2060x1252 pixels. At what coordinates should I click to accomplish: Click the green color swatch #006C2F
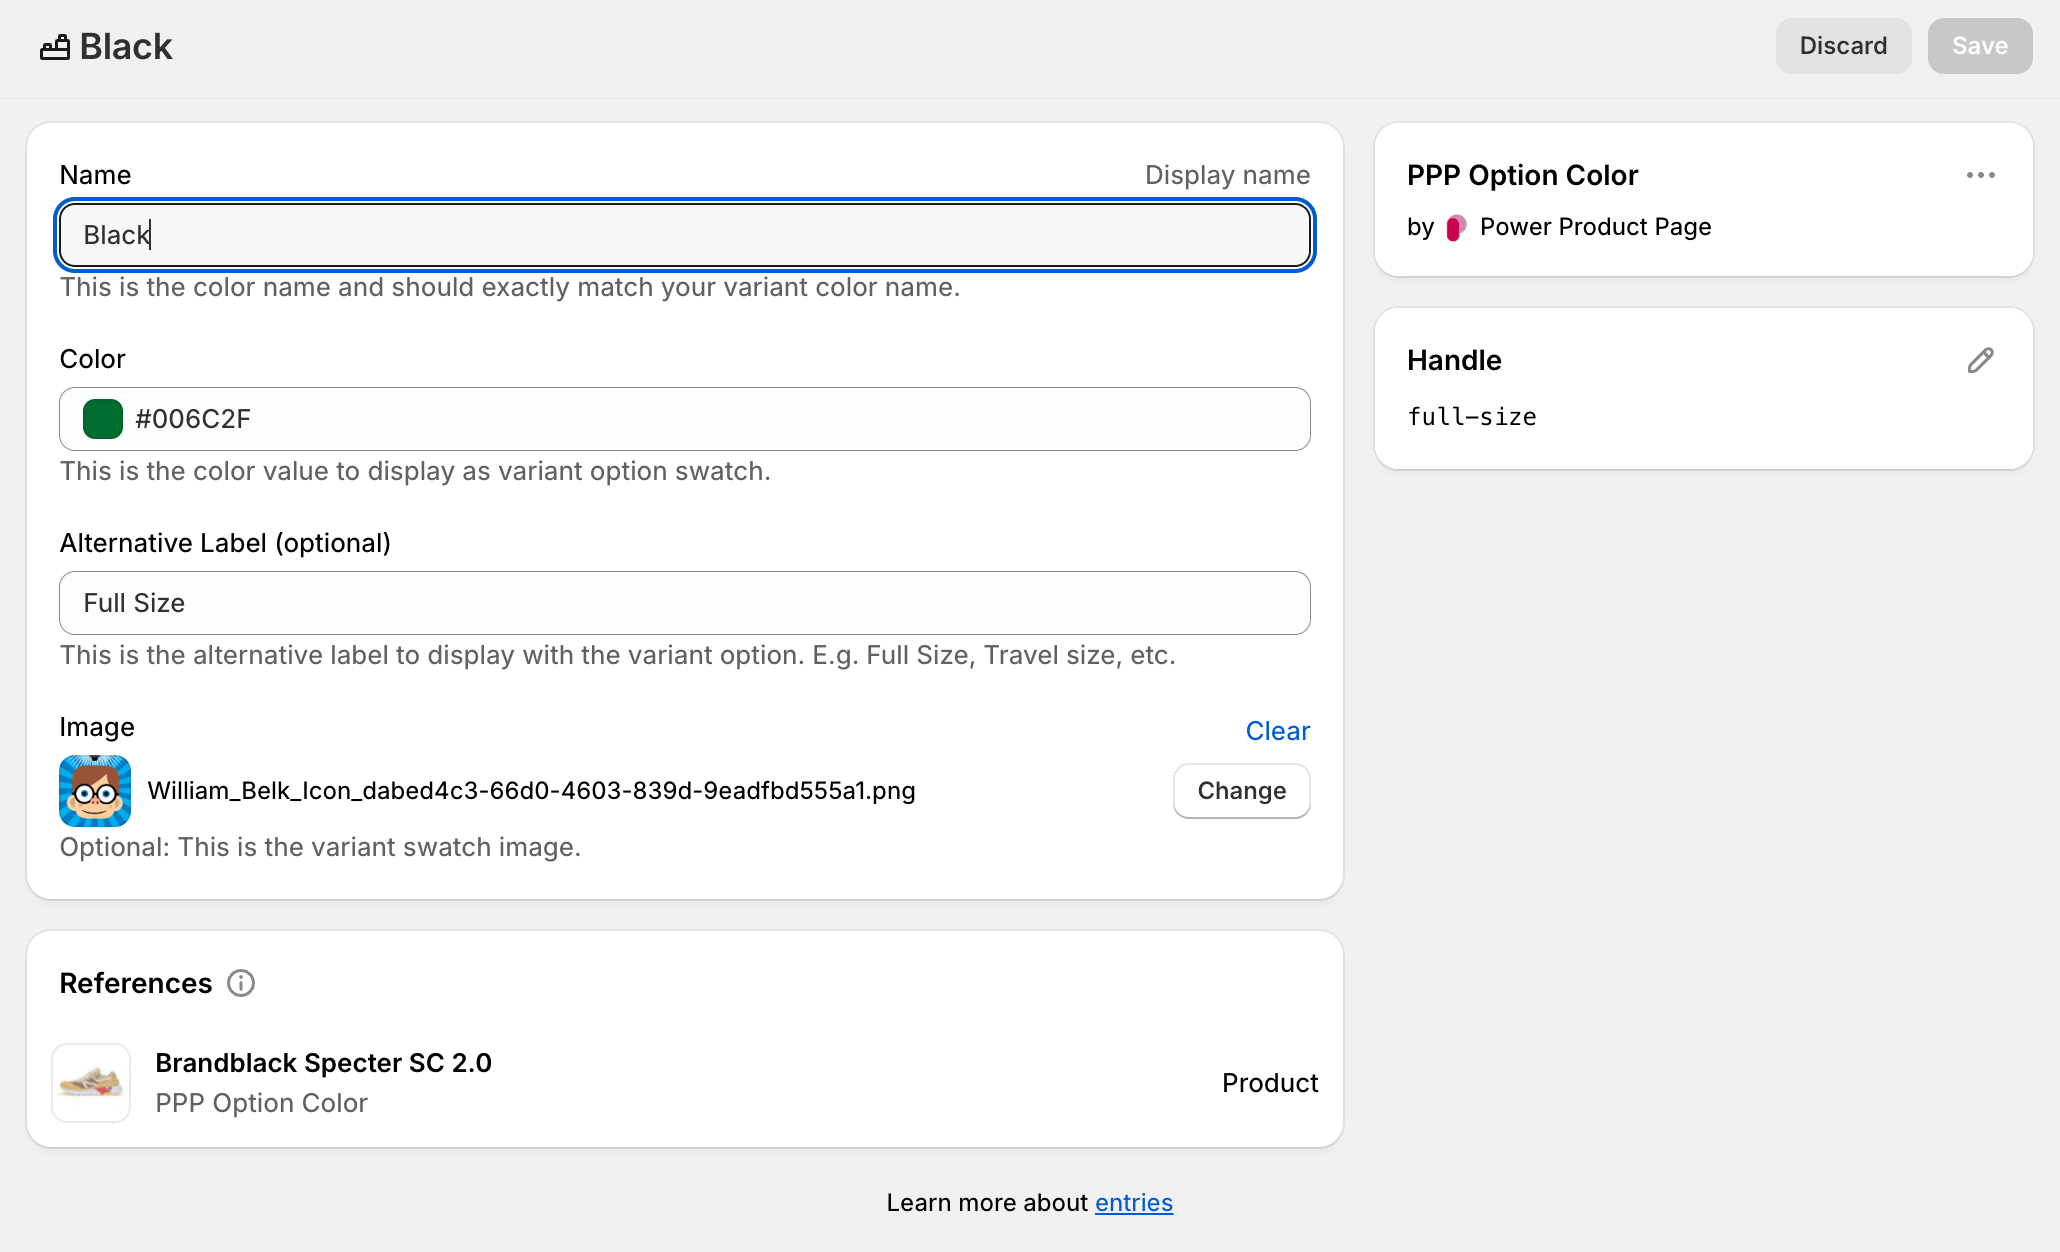click(103, 419)
